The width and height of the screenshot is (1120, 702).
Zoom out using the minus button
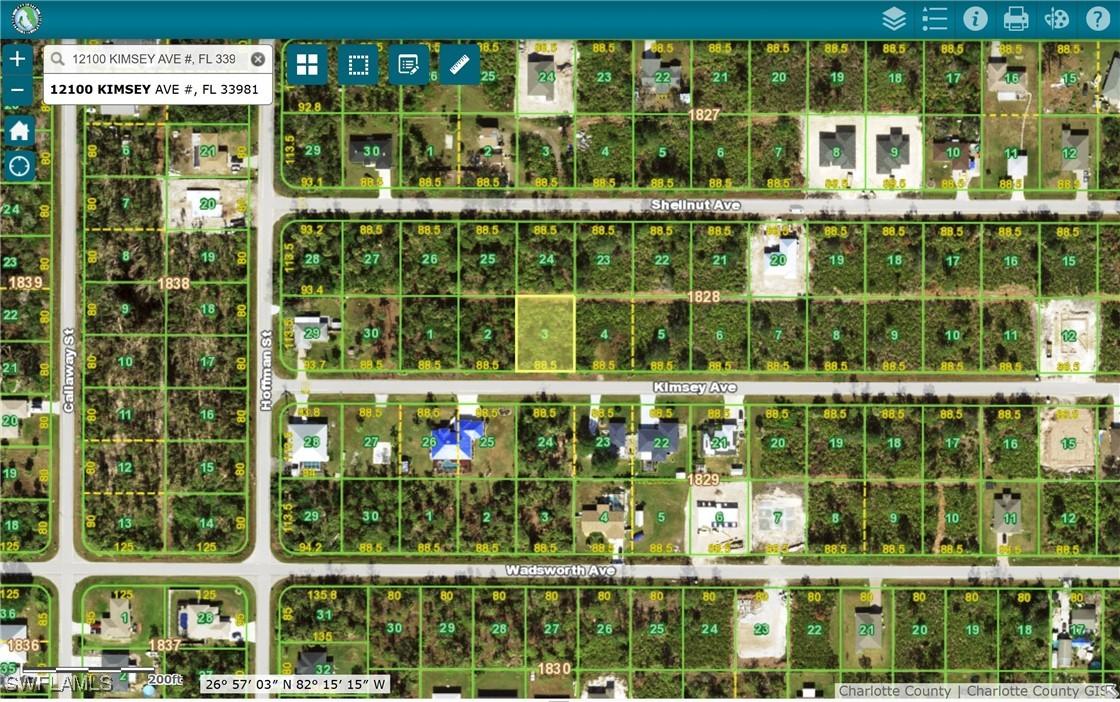coord(17,89)
